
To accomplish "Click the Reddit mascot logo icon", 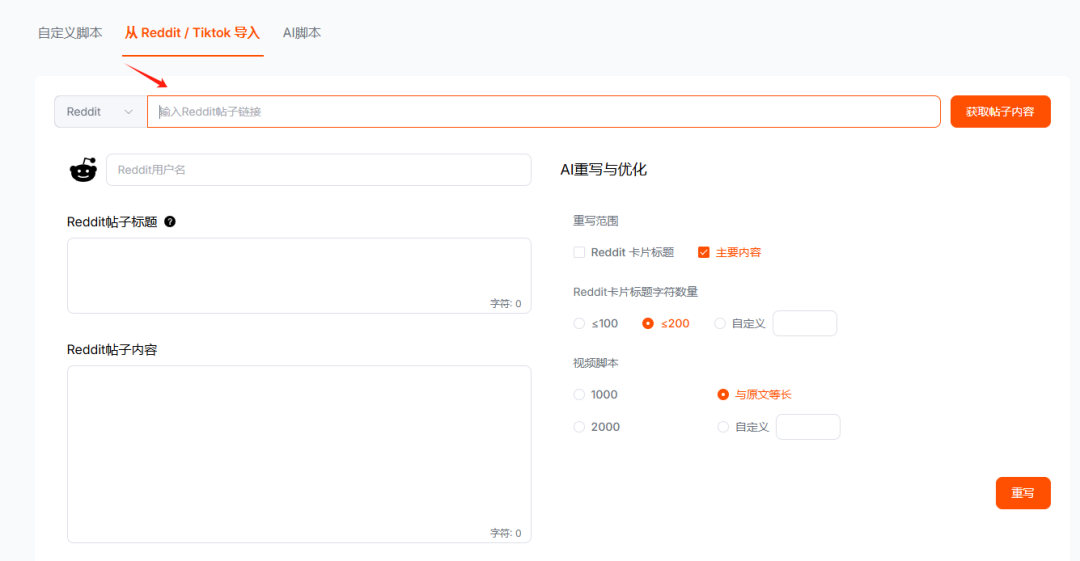I will 83,170.
